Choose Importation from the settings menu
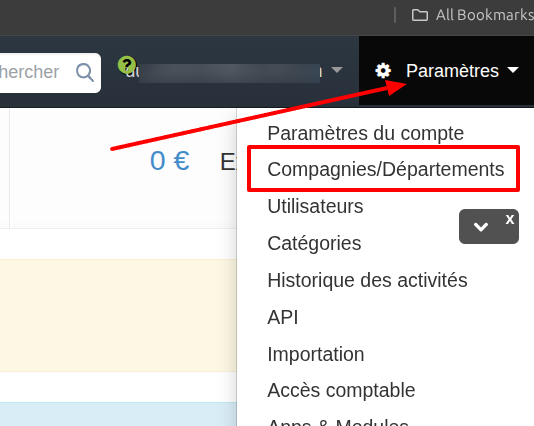Viewport: 534px width, 426px height. point(316,354)
